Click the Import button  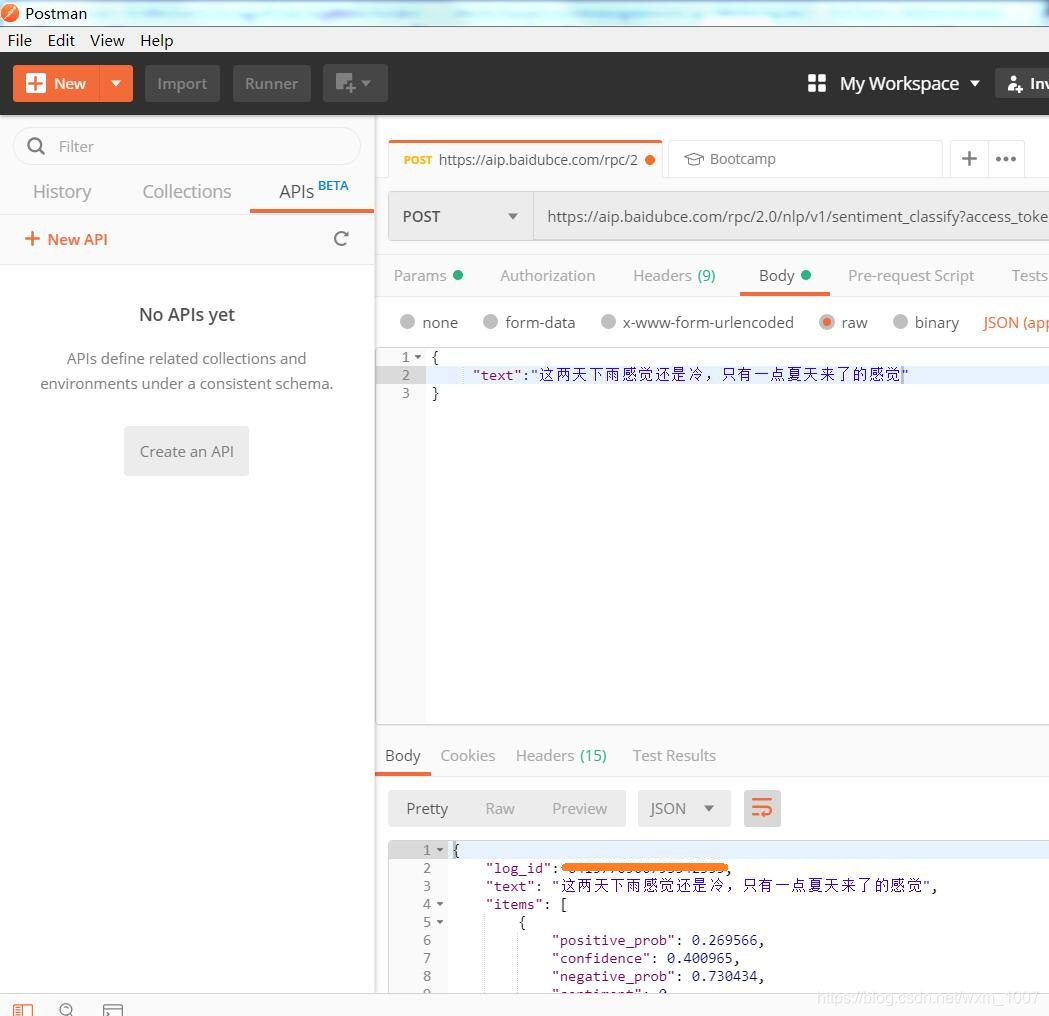point(182,84)
